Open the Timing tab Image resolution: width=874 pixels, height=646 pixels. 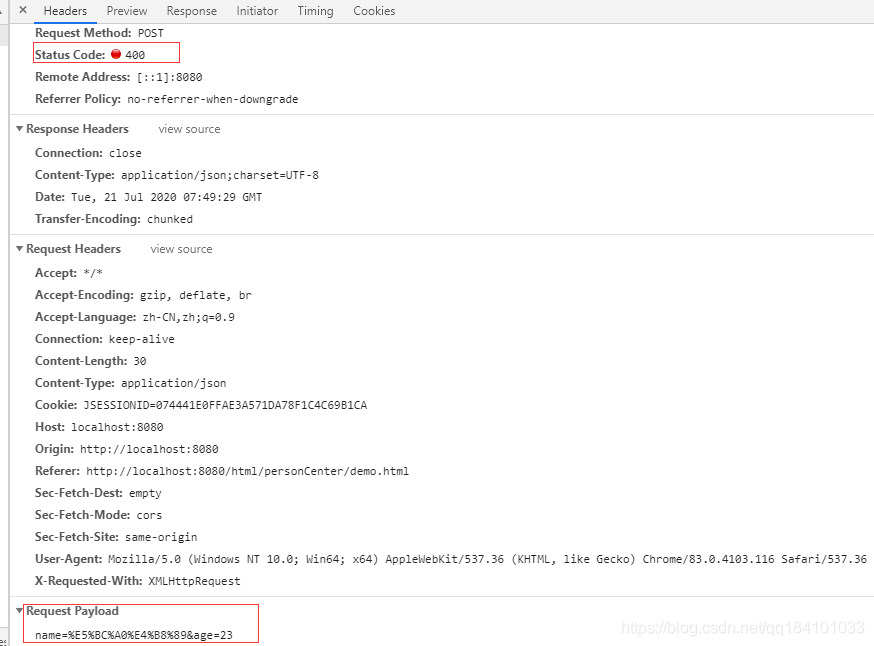click(x=315, y=11)
